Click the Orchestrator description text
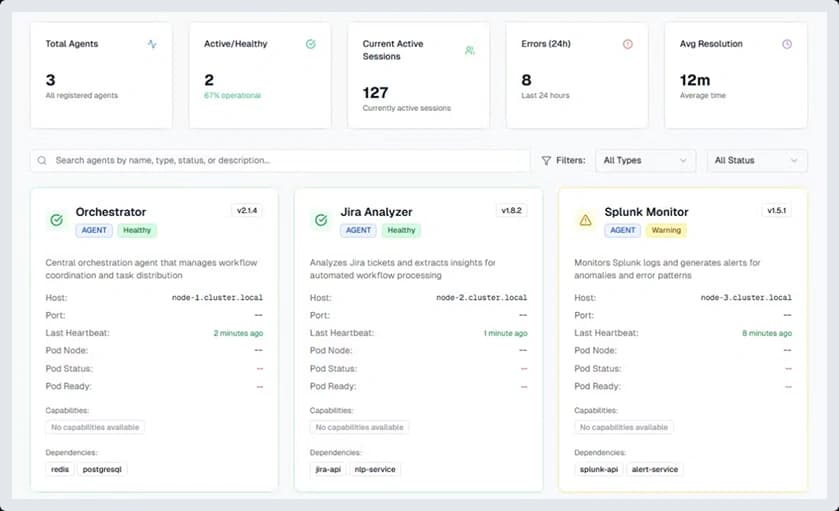Viewport: 839px width, 511px height. pyautogui.click(x=151, y=269)
